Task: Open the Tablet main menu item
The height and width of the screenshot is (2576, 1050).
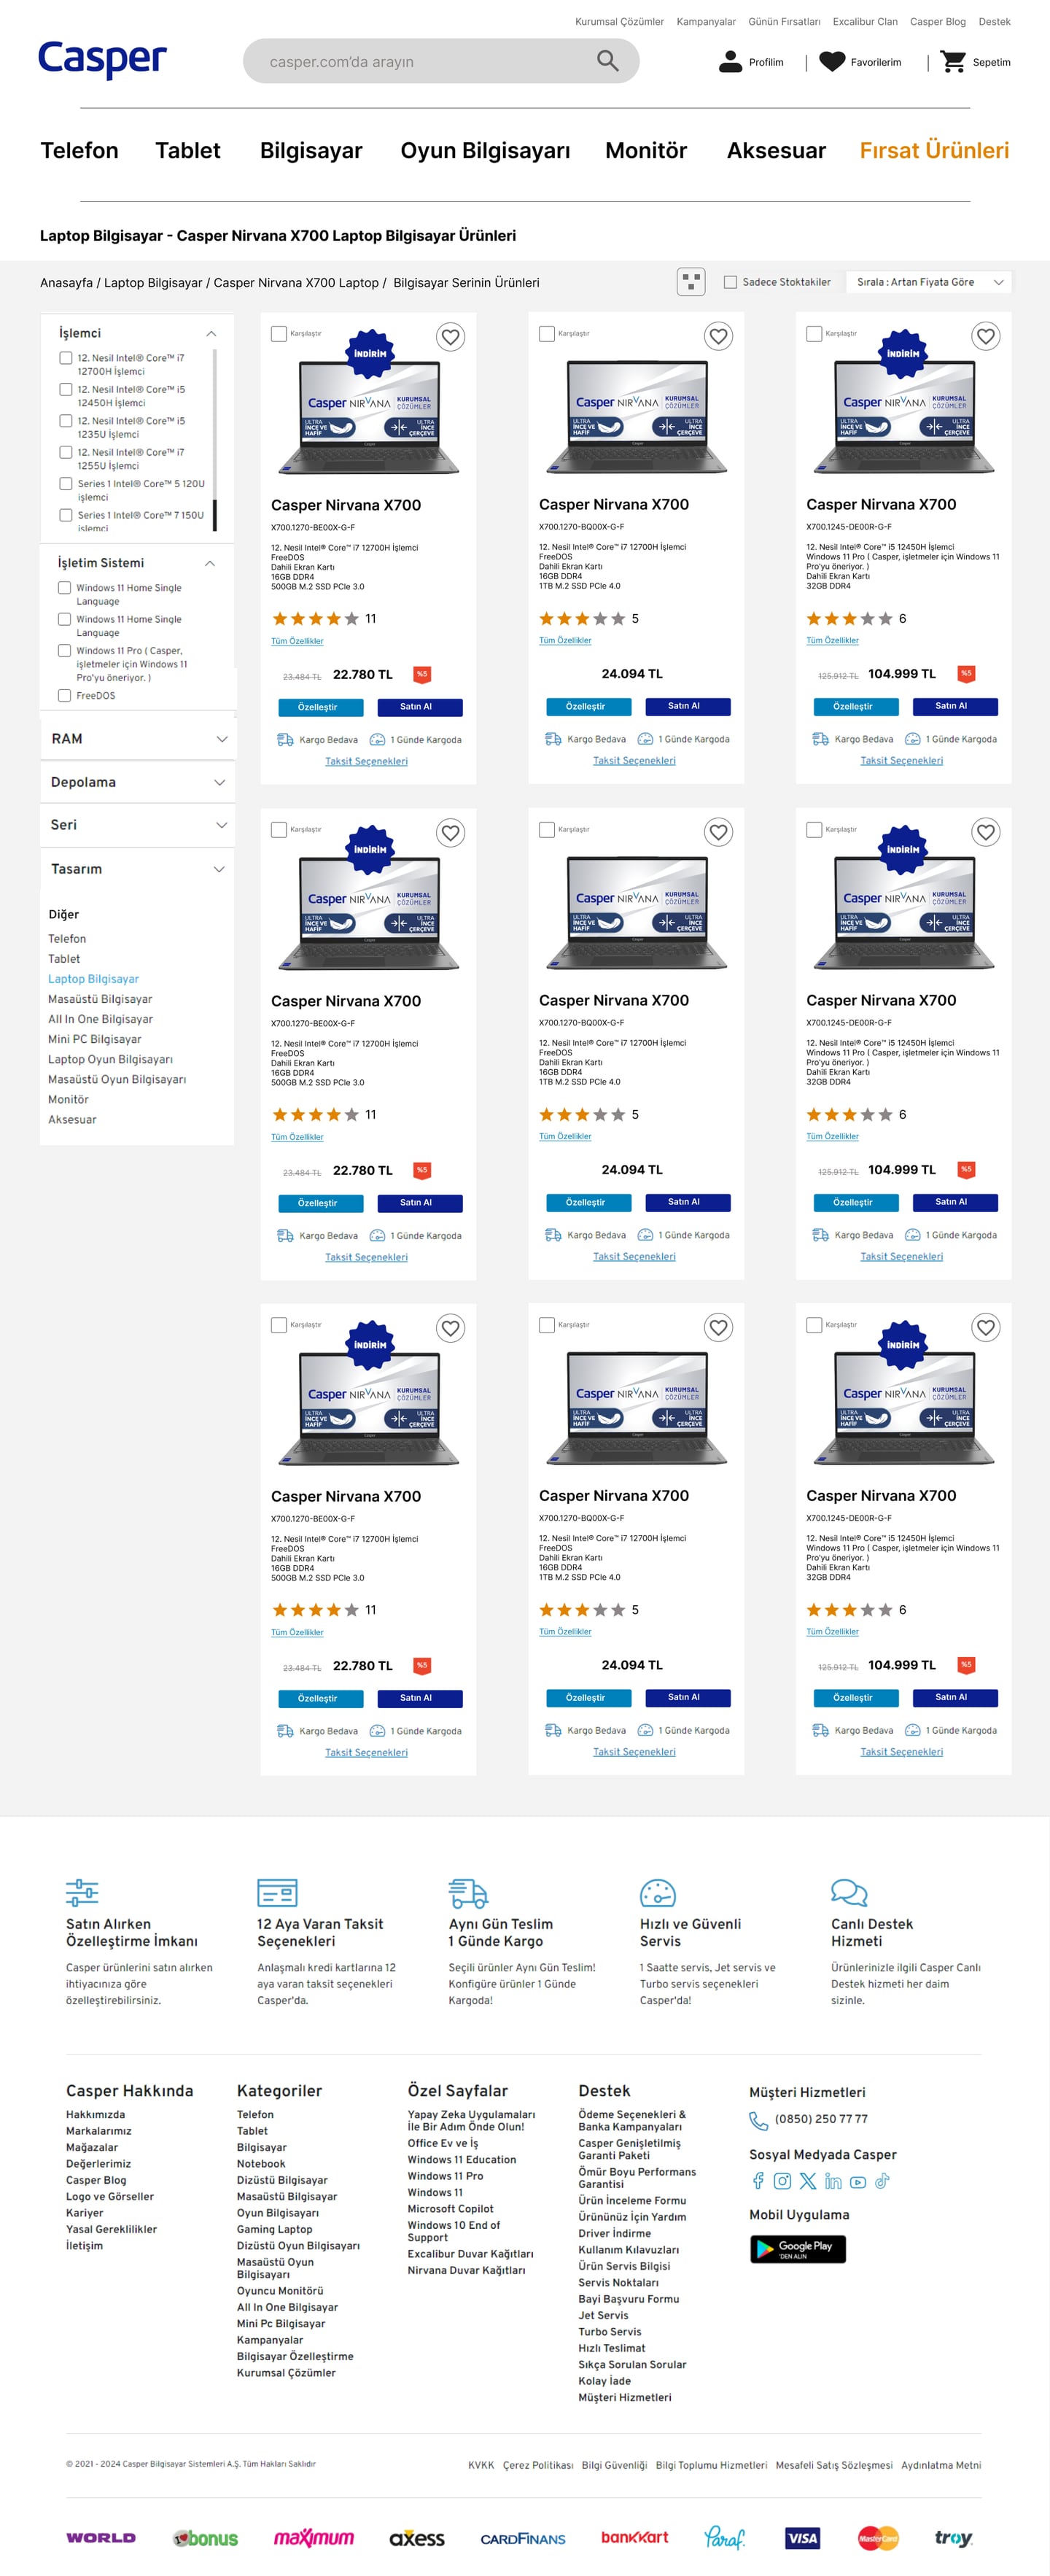Action: [188, 150]
